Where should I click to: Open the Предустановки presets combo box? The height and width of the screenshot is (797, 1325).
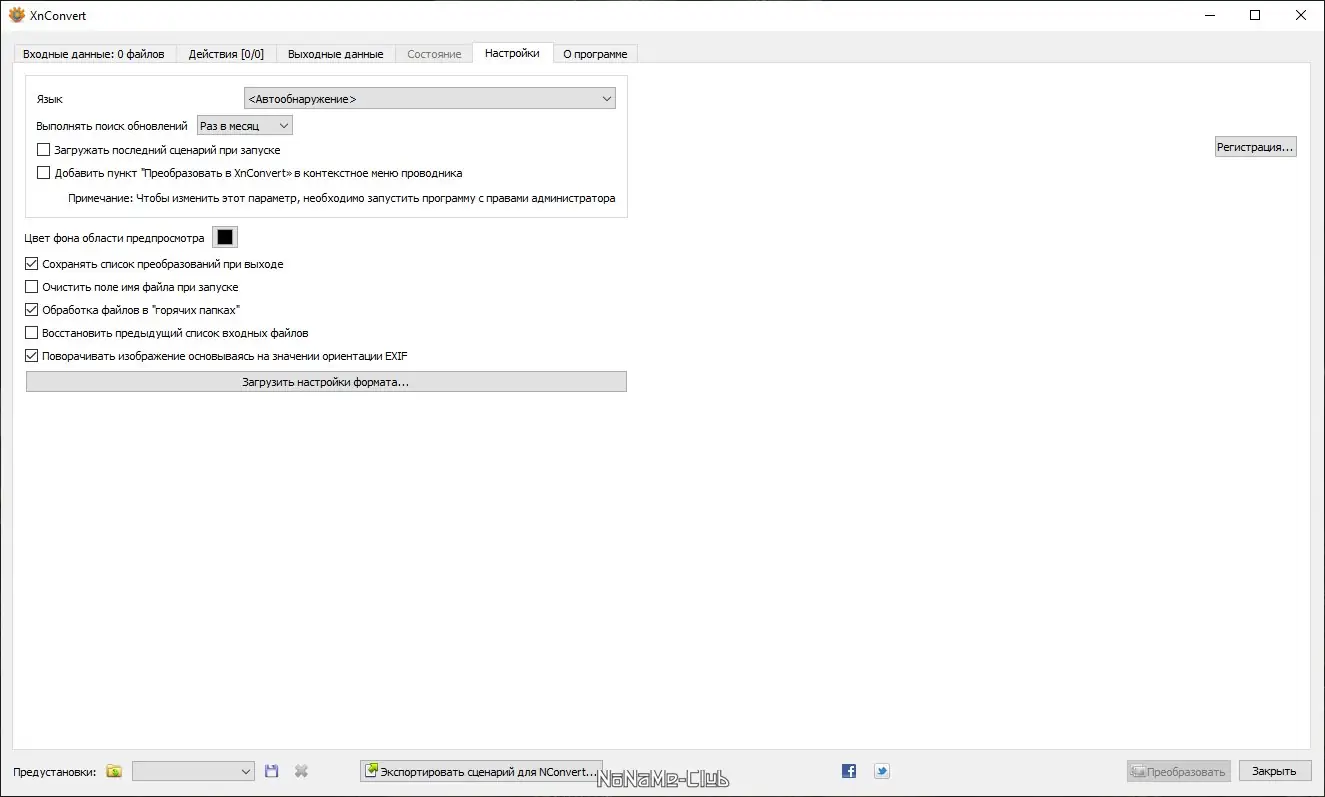[194, 771]
